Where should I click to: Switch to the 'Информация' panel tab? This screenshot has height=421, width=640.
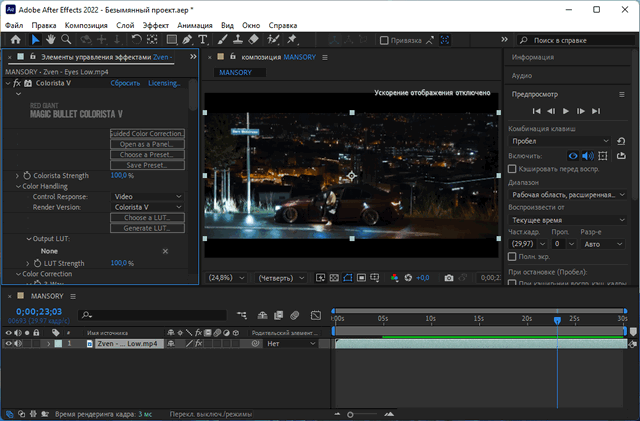tap(533, 58)
